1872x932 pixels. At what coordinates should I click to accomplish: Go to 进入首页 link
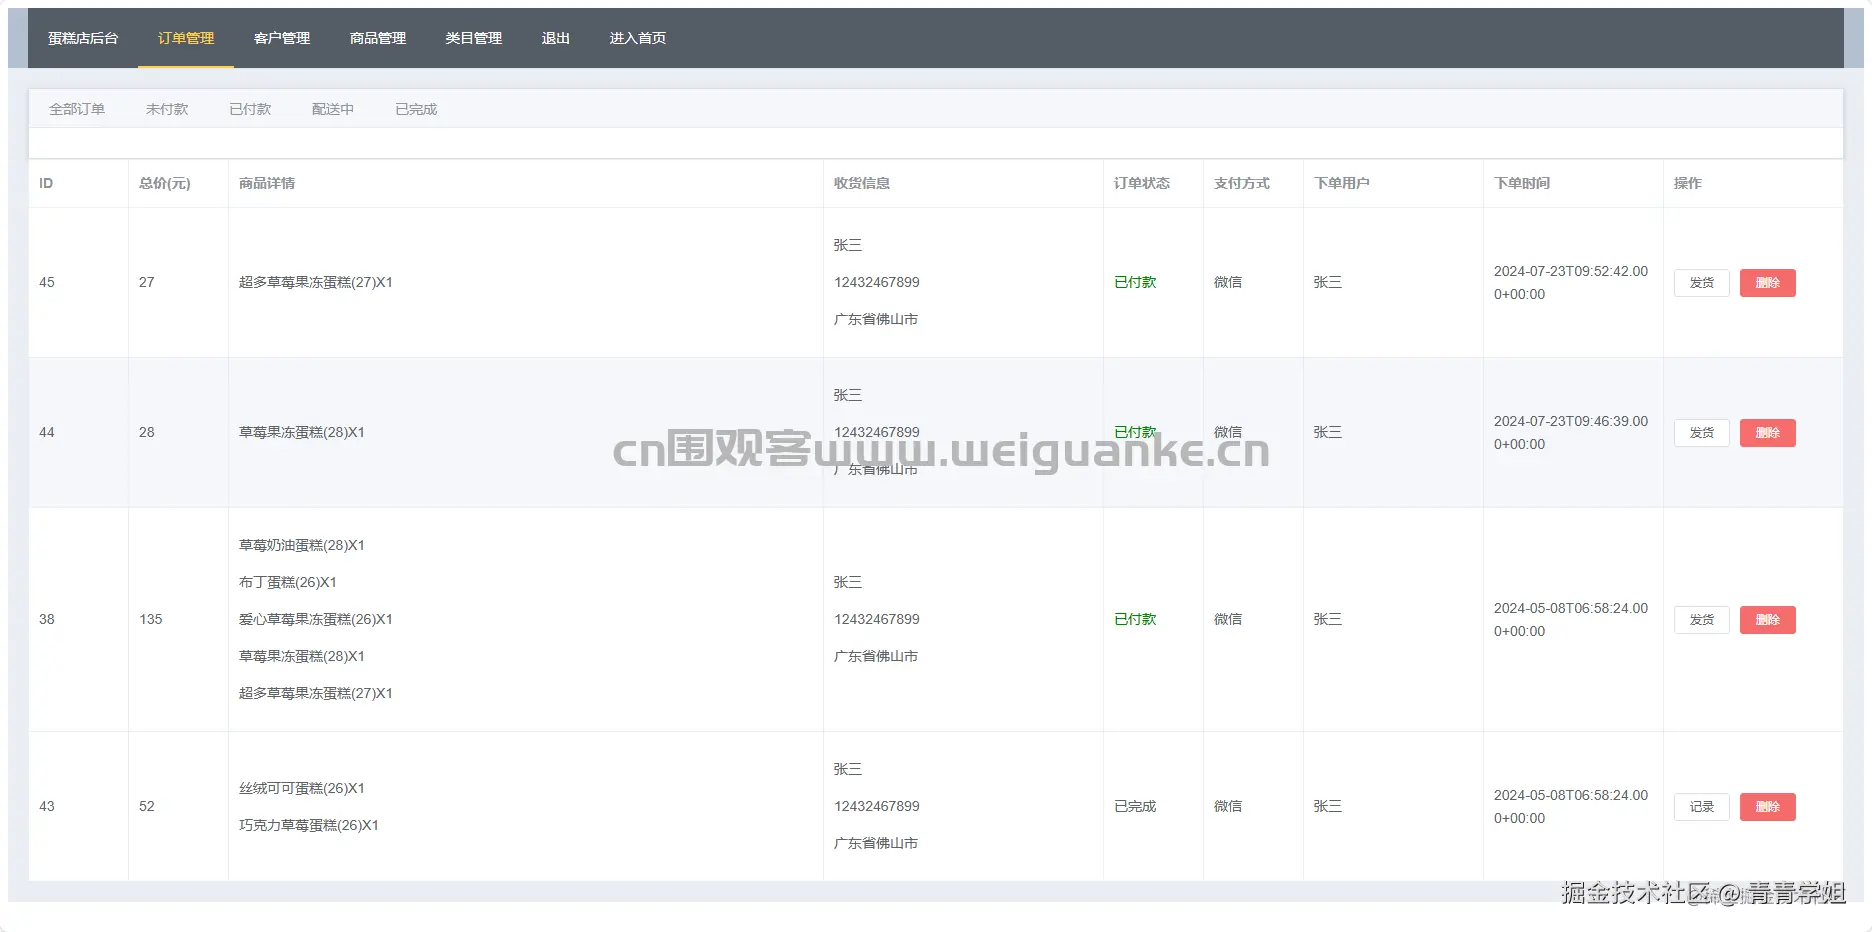[638, 38]
